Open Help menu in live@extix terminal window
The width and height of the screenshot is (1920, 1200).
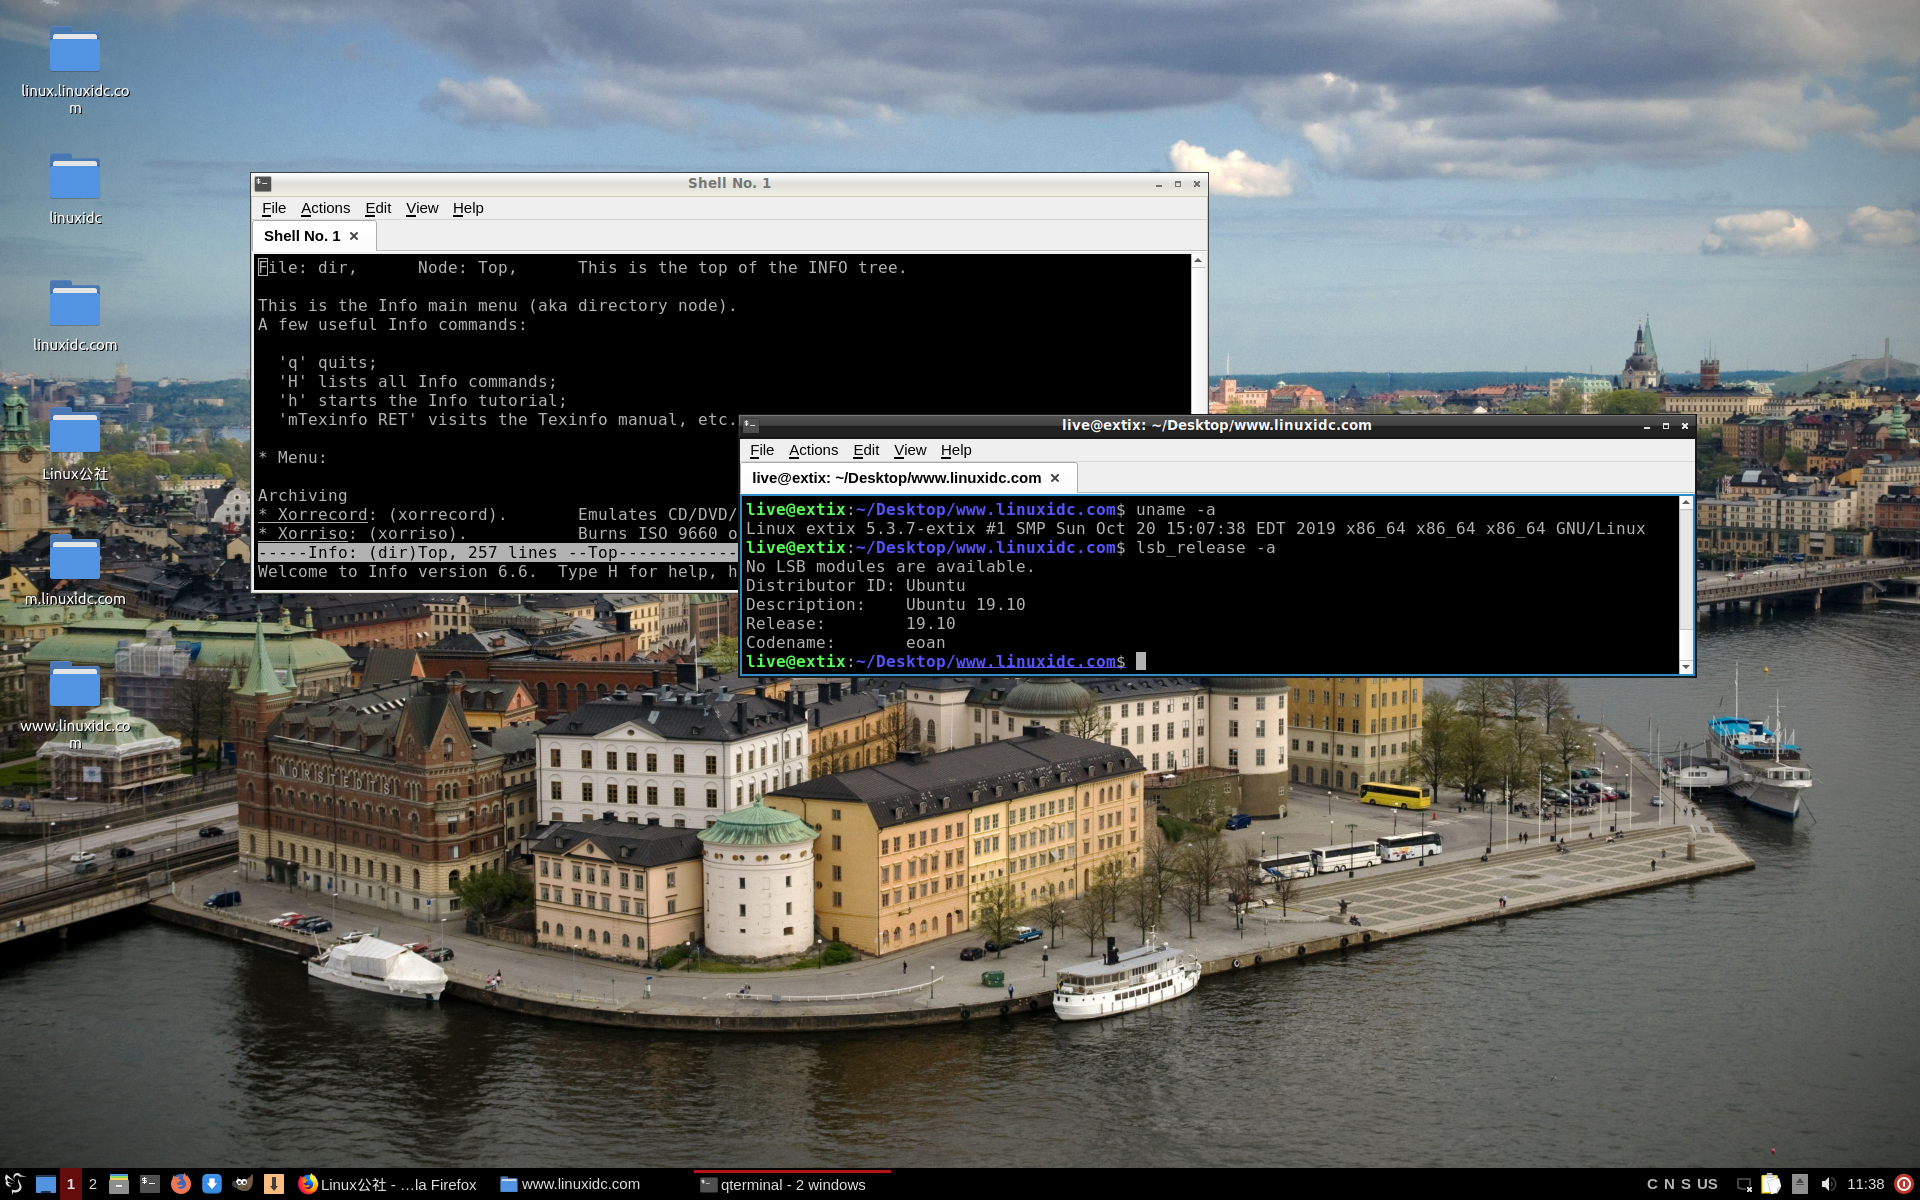point(956,450)
